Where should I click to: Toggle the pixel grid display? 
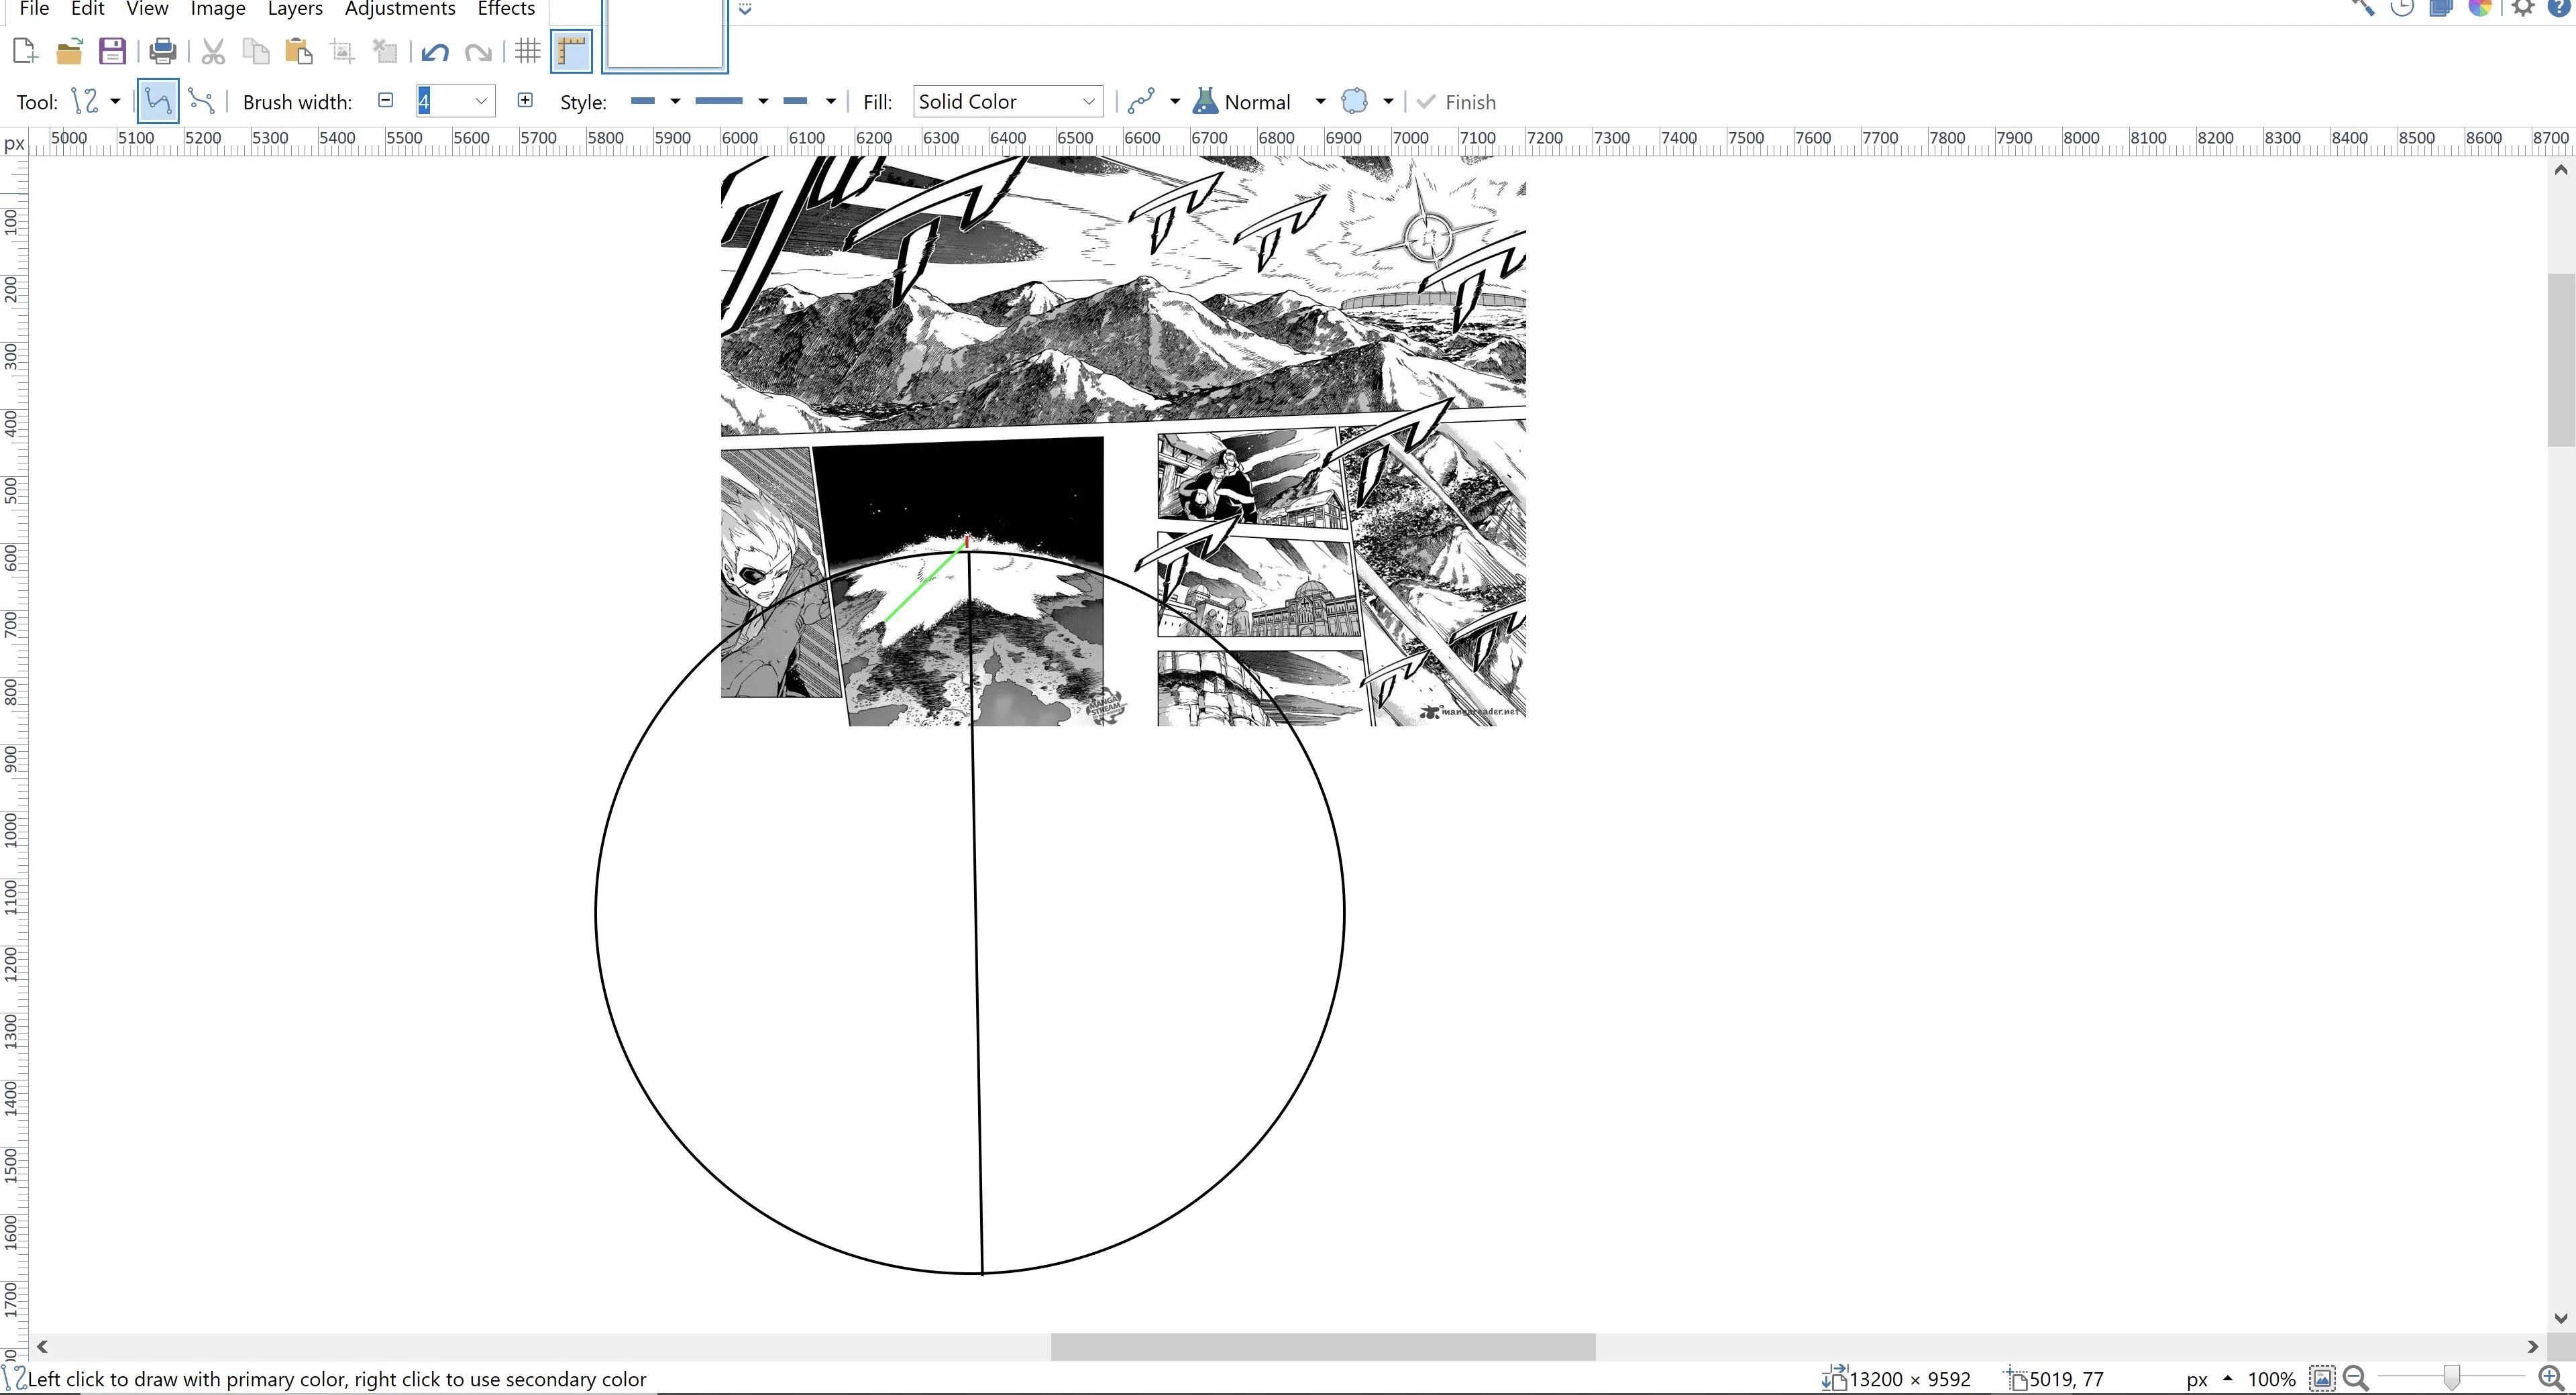tap(528, 51)
